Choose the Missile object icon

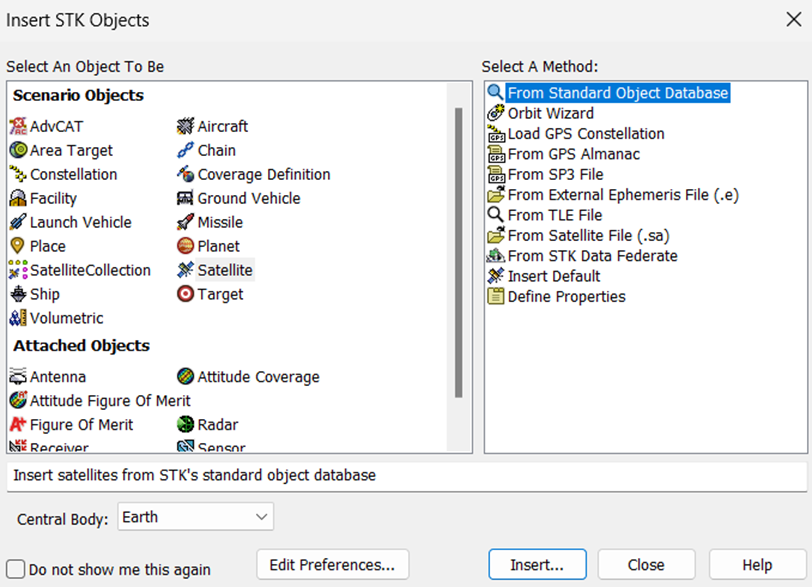coord(185,222)
